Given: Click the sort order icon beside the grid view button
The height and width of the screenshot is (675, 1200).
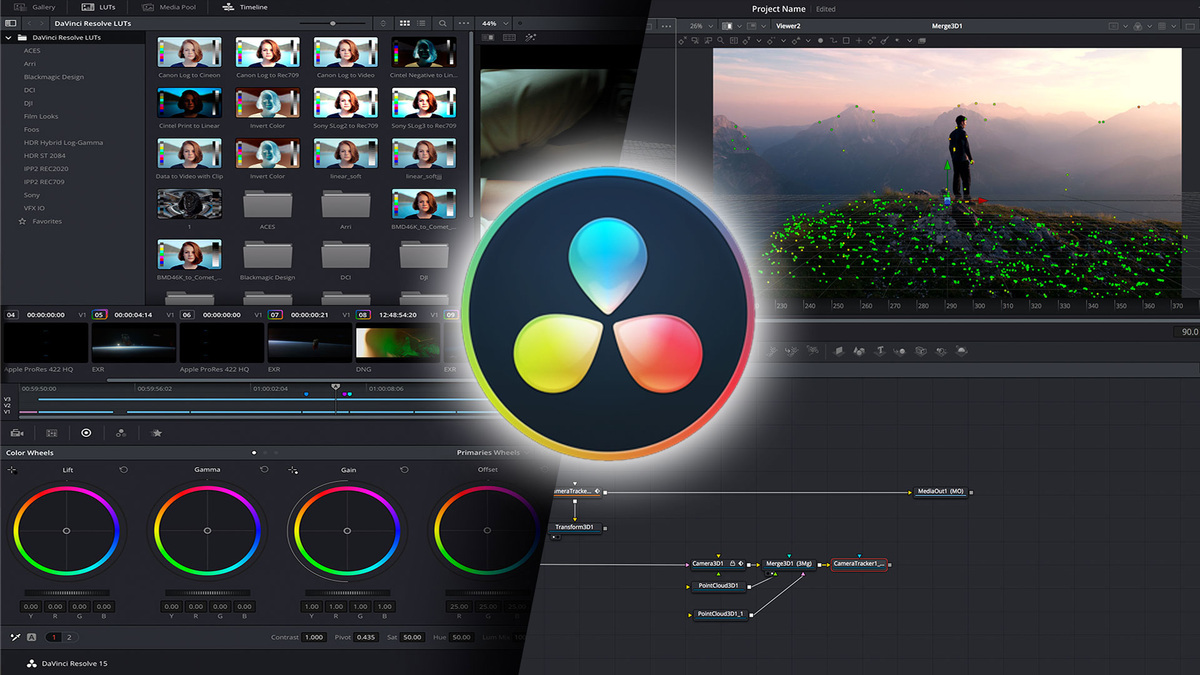Looking at the screenshot, I should coord(382,22).
